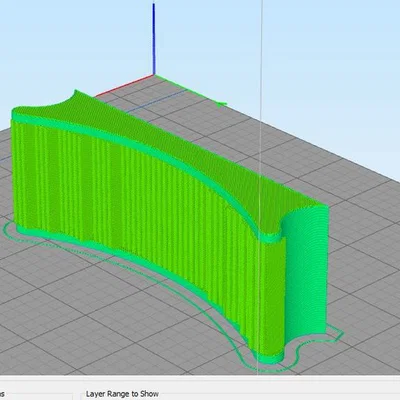Viewport: 400px width, 400px height.
Task: Click the 'Layer Range to Show' label
Action: click(122, 394)
